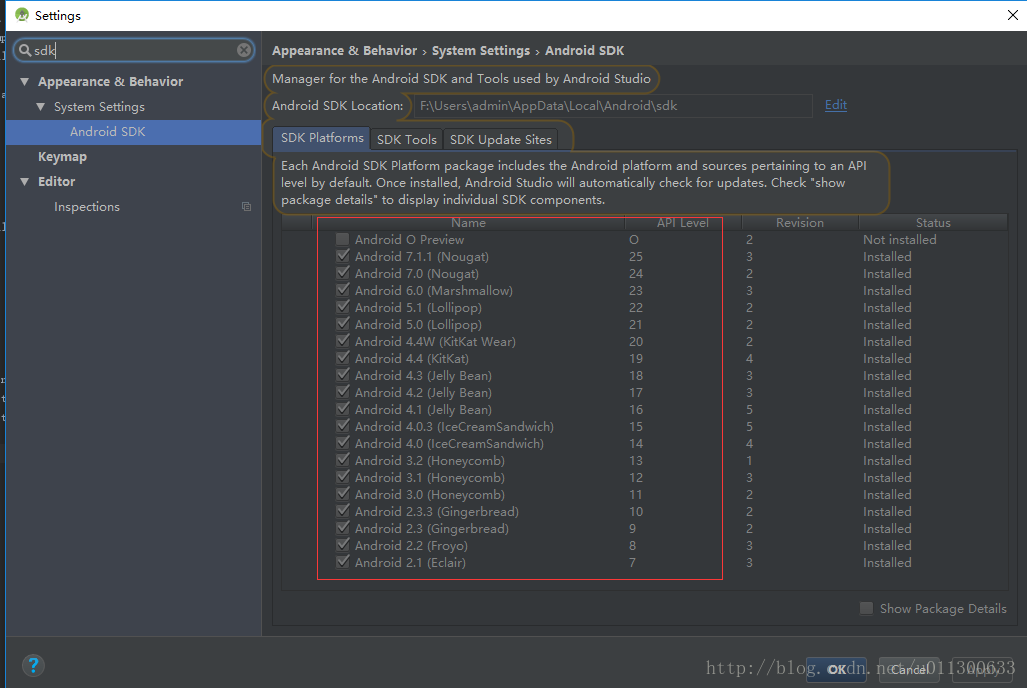
Task: Click System Settings in breadcrumb
Action: tap(481, 50)
